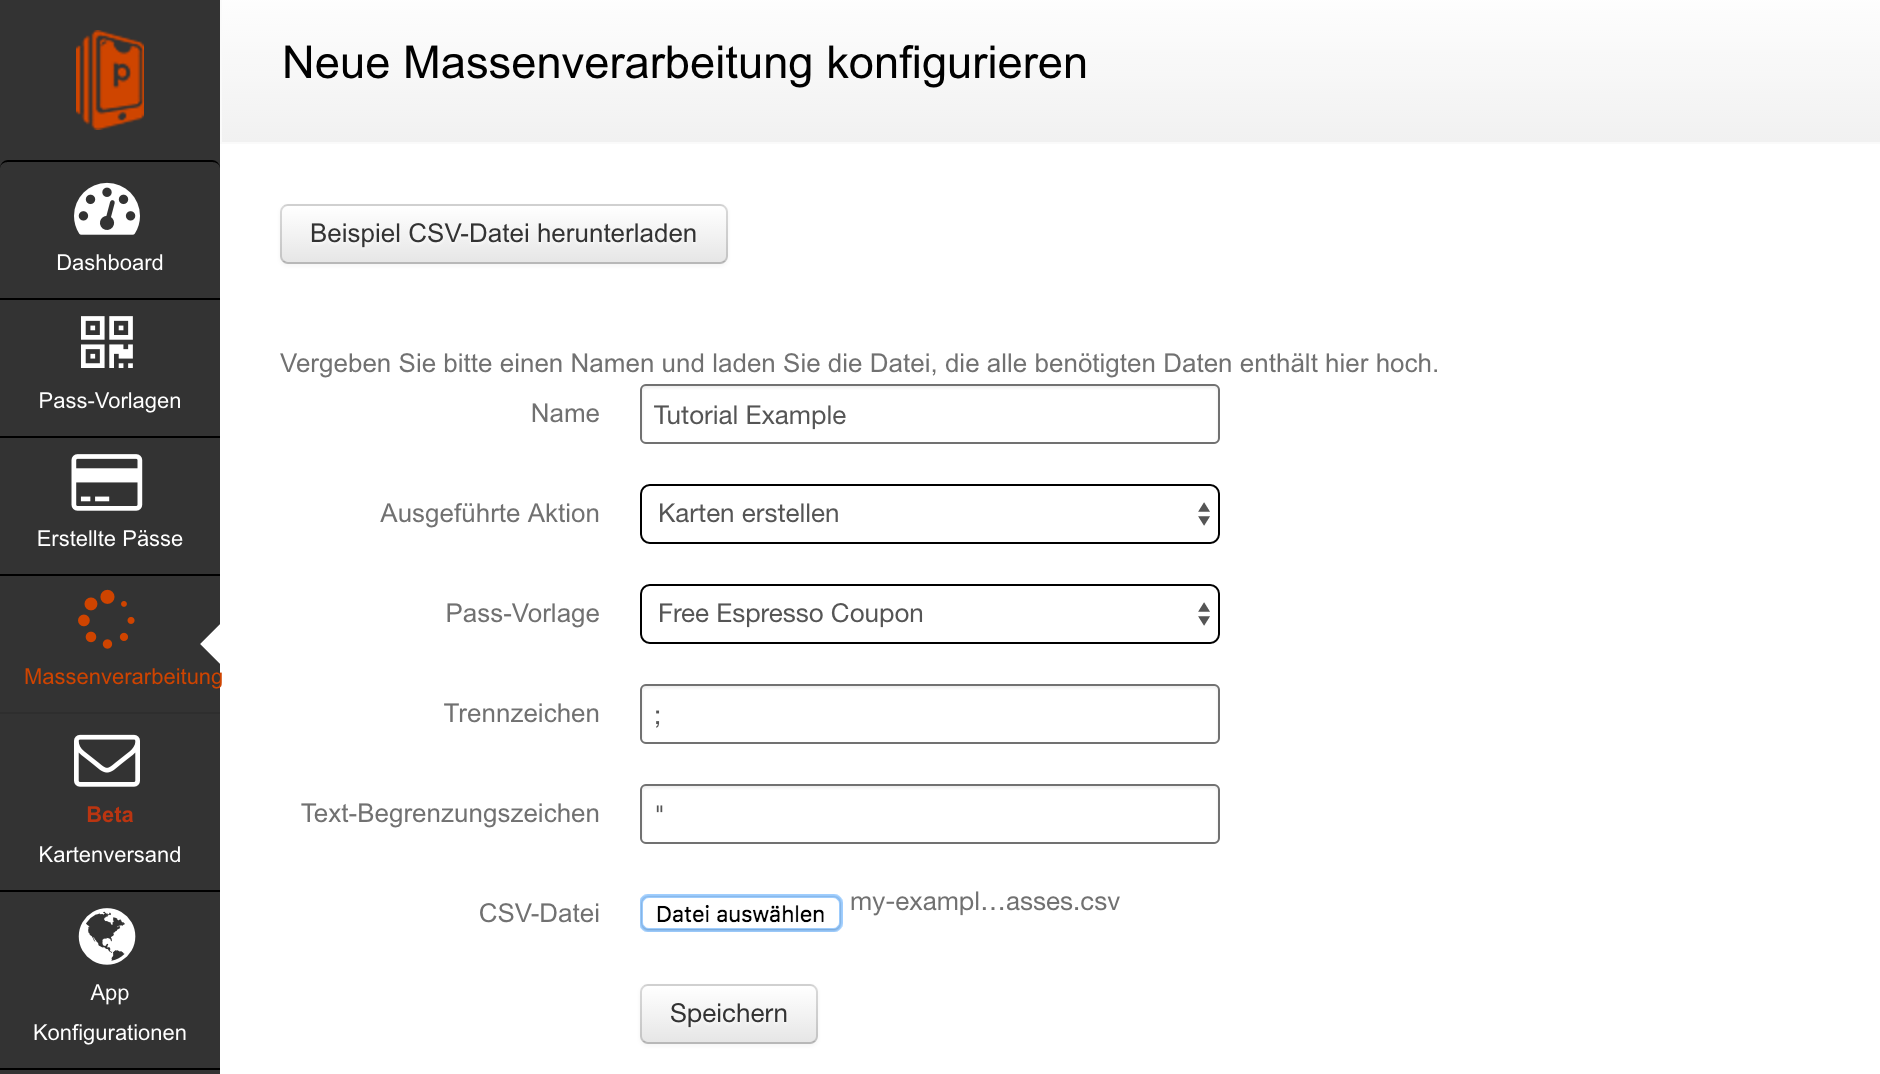Viewport: 1880px width, 1074px height.
Task: Open the Erstellte Pässe card icon
Action: coord(107,482)
